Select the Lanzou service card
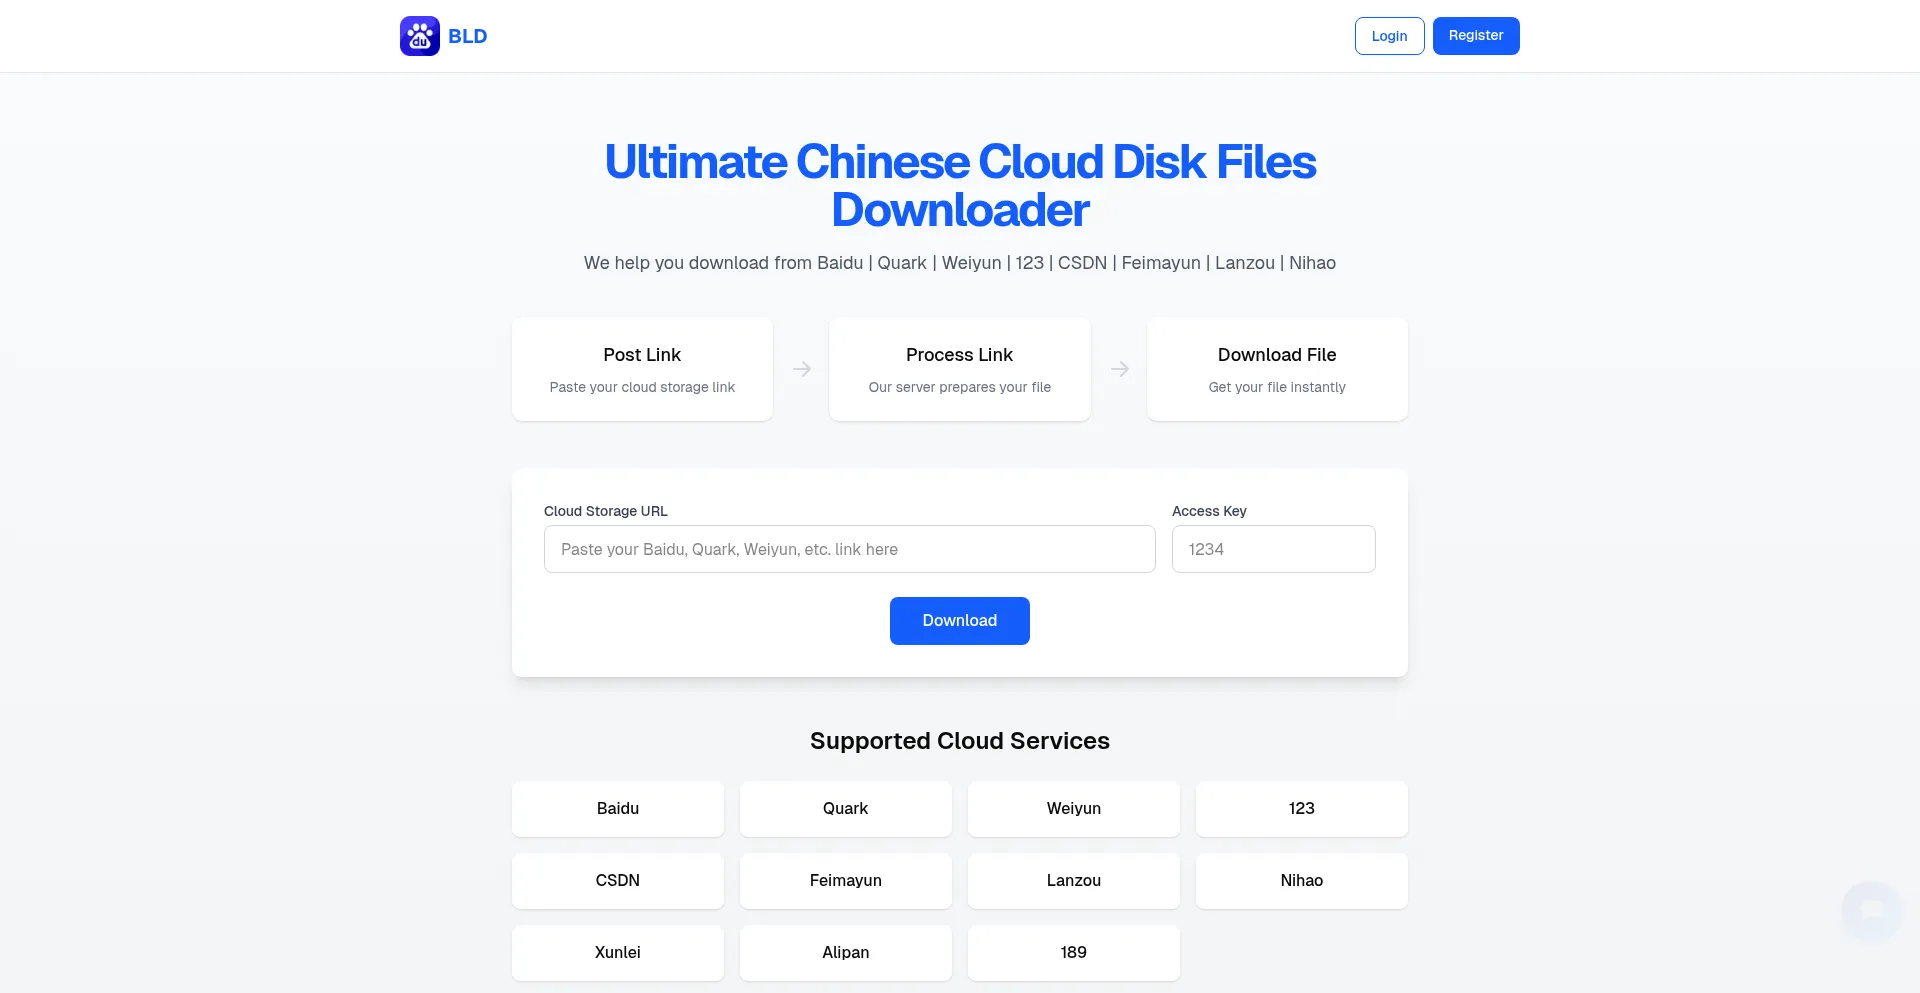Image resolution: width=1920 pixels, height=993 pixels. (1073, 881)
